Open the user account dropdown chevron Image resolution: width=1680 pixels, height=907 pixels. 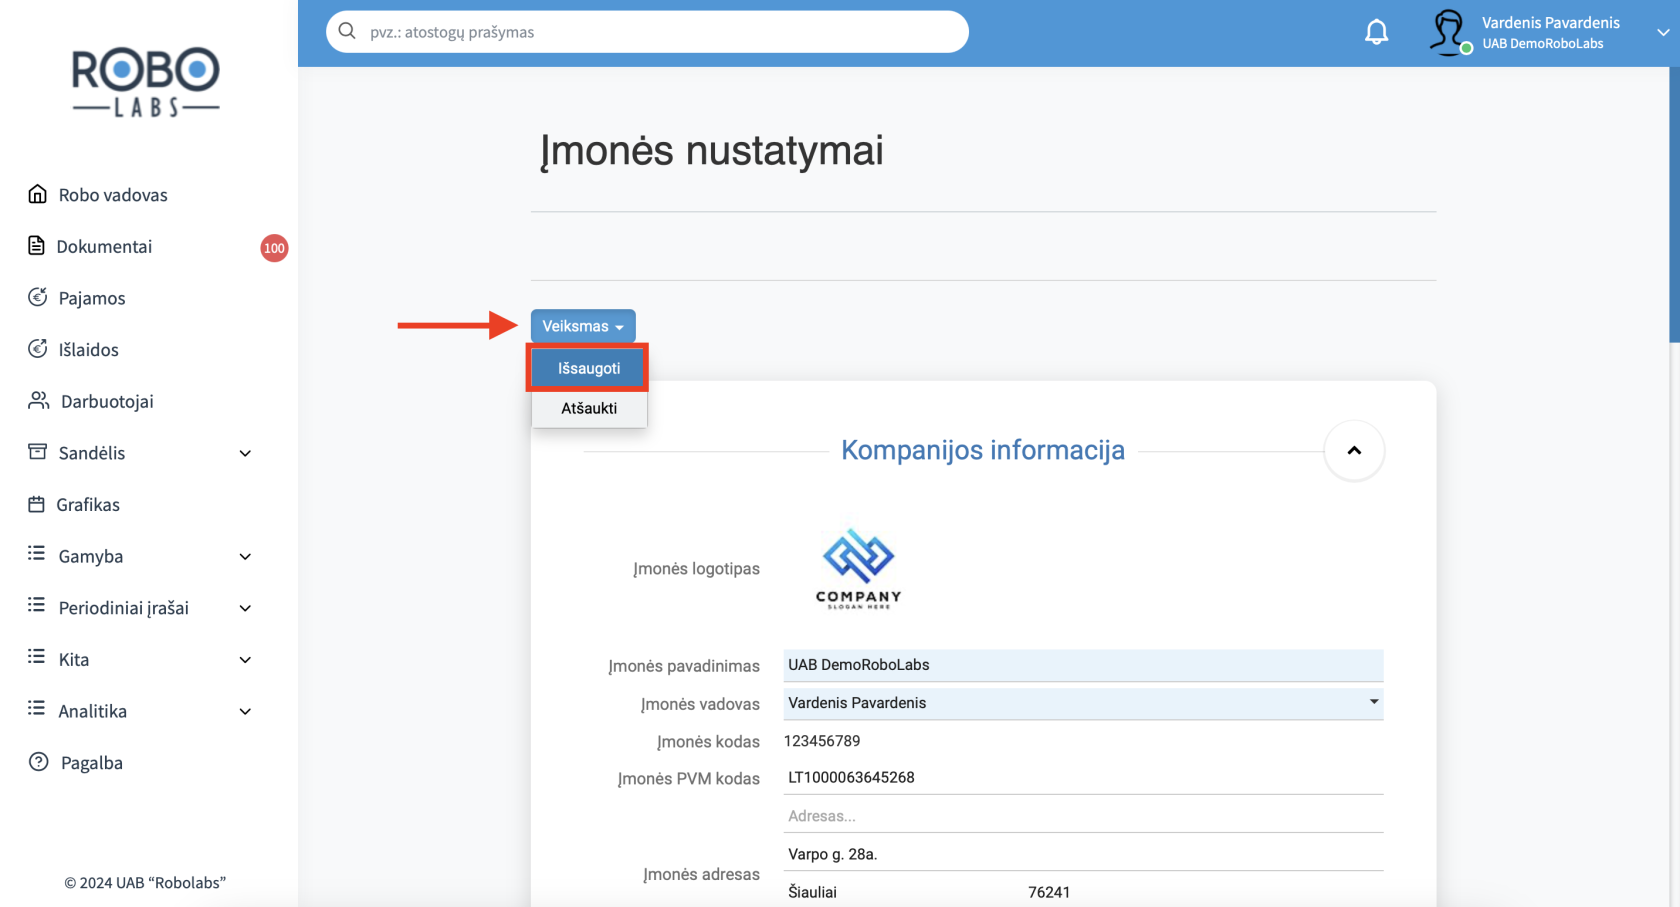[x=1662, y=33]
